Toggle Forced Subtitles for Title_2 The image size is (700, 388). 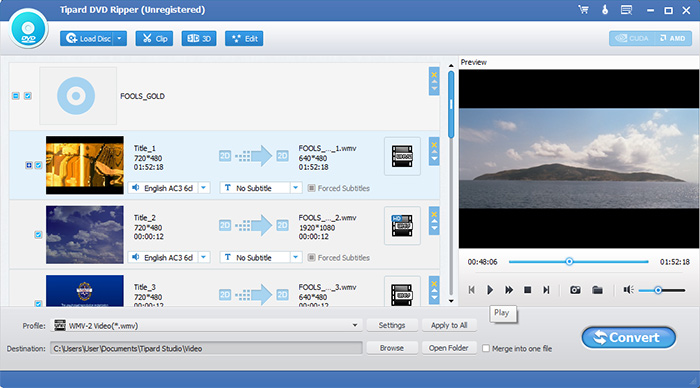(312, 257)
